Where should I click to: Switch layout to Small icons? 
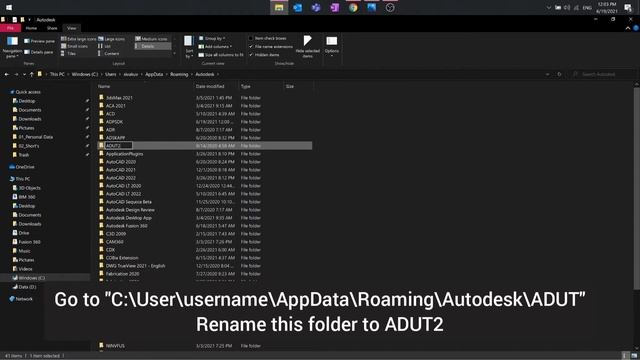click(75, 46)
